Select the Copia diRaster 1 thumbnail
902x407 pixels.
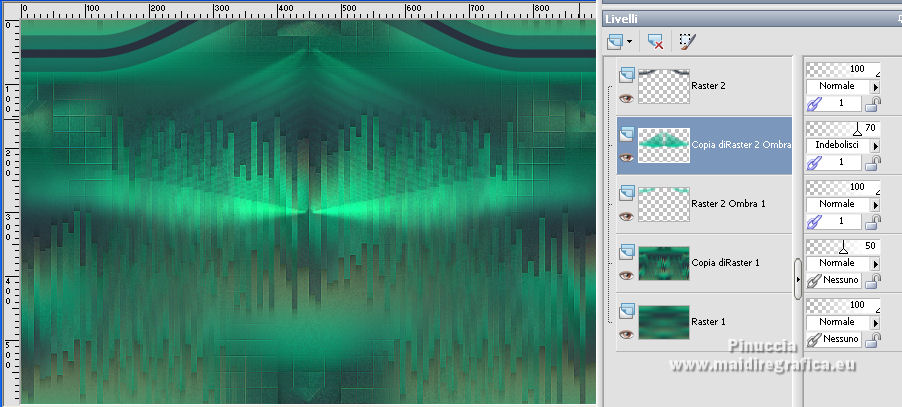664,263
